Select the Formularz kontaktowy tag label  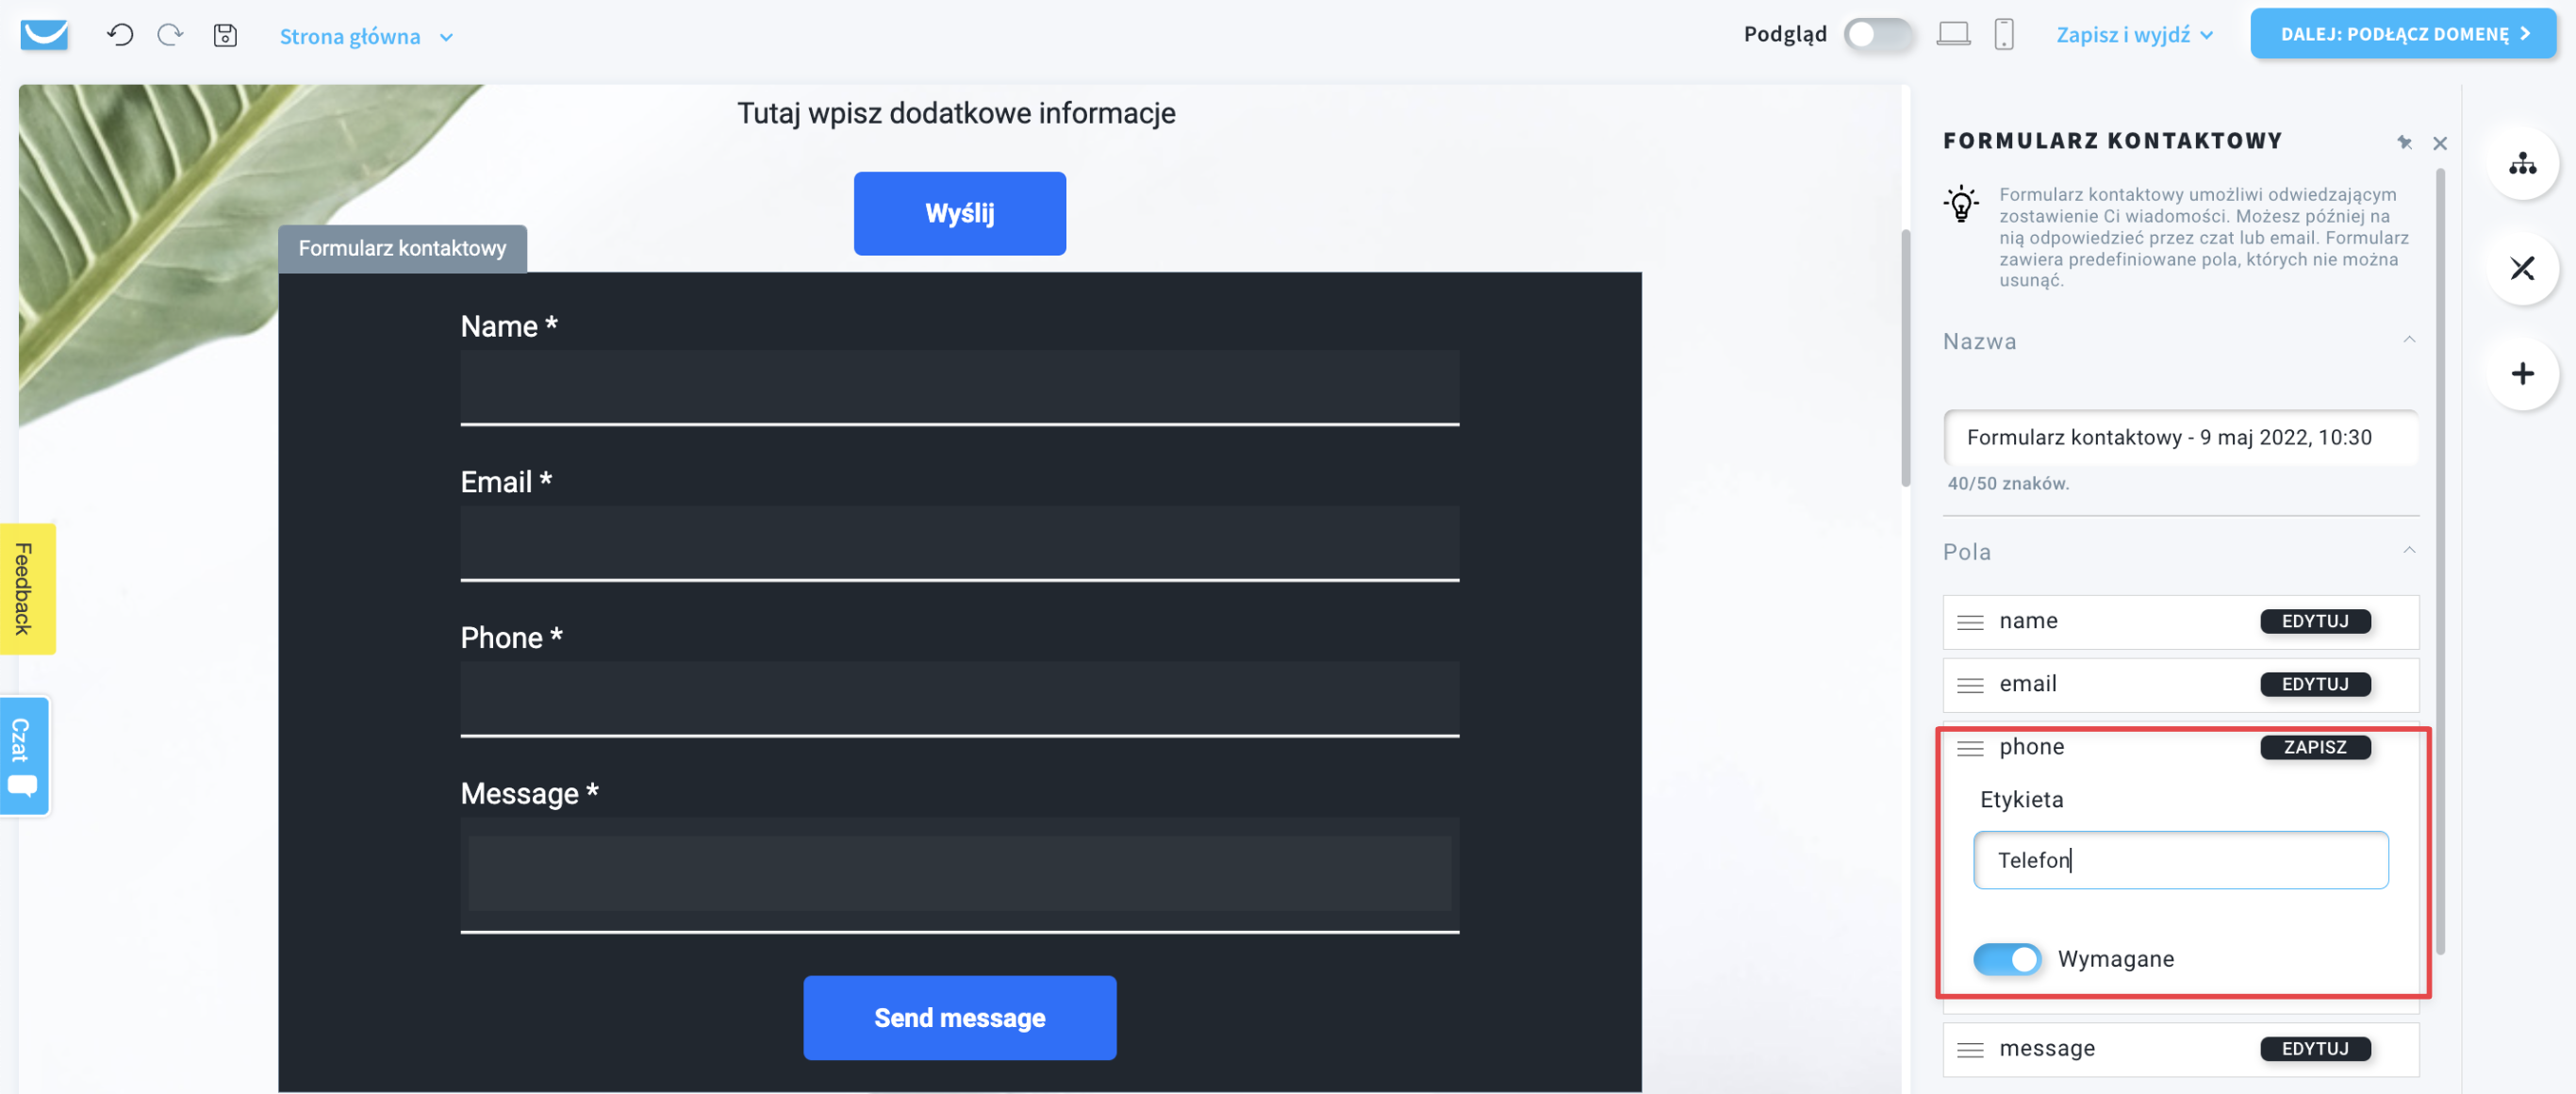tap(402, 248)
